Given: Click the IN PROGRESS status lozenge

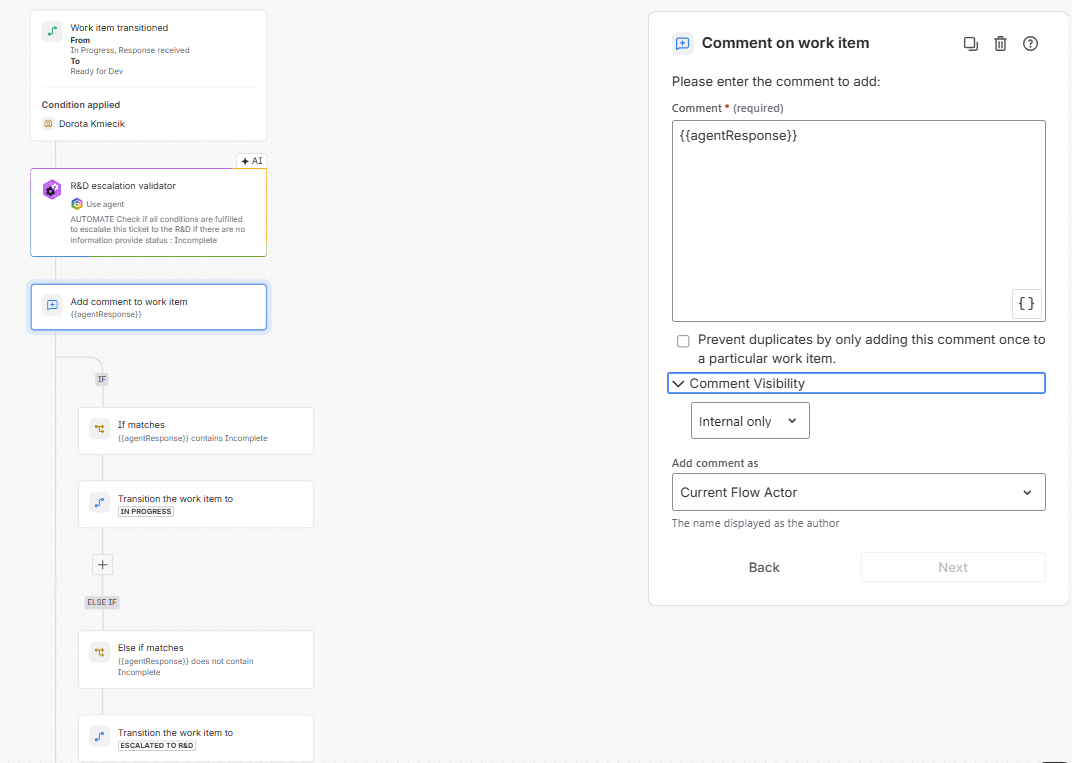Looking at the screenshot, I should (146, 511).
